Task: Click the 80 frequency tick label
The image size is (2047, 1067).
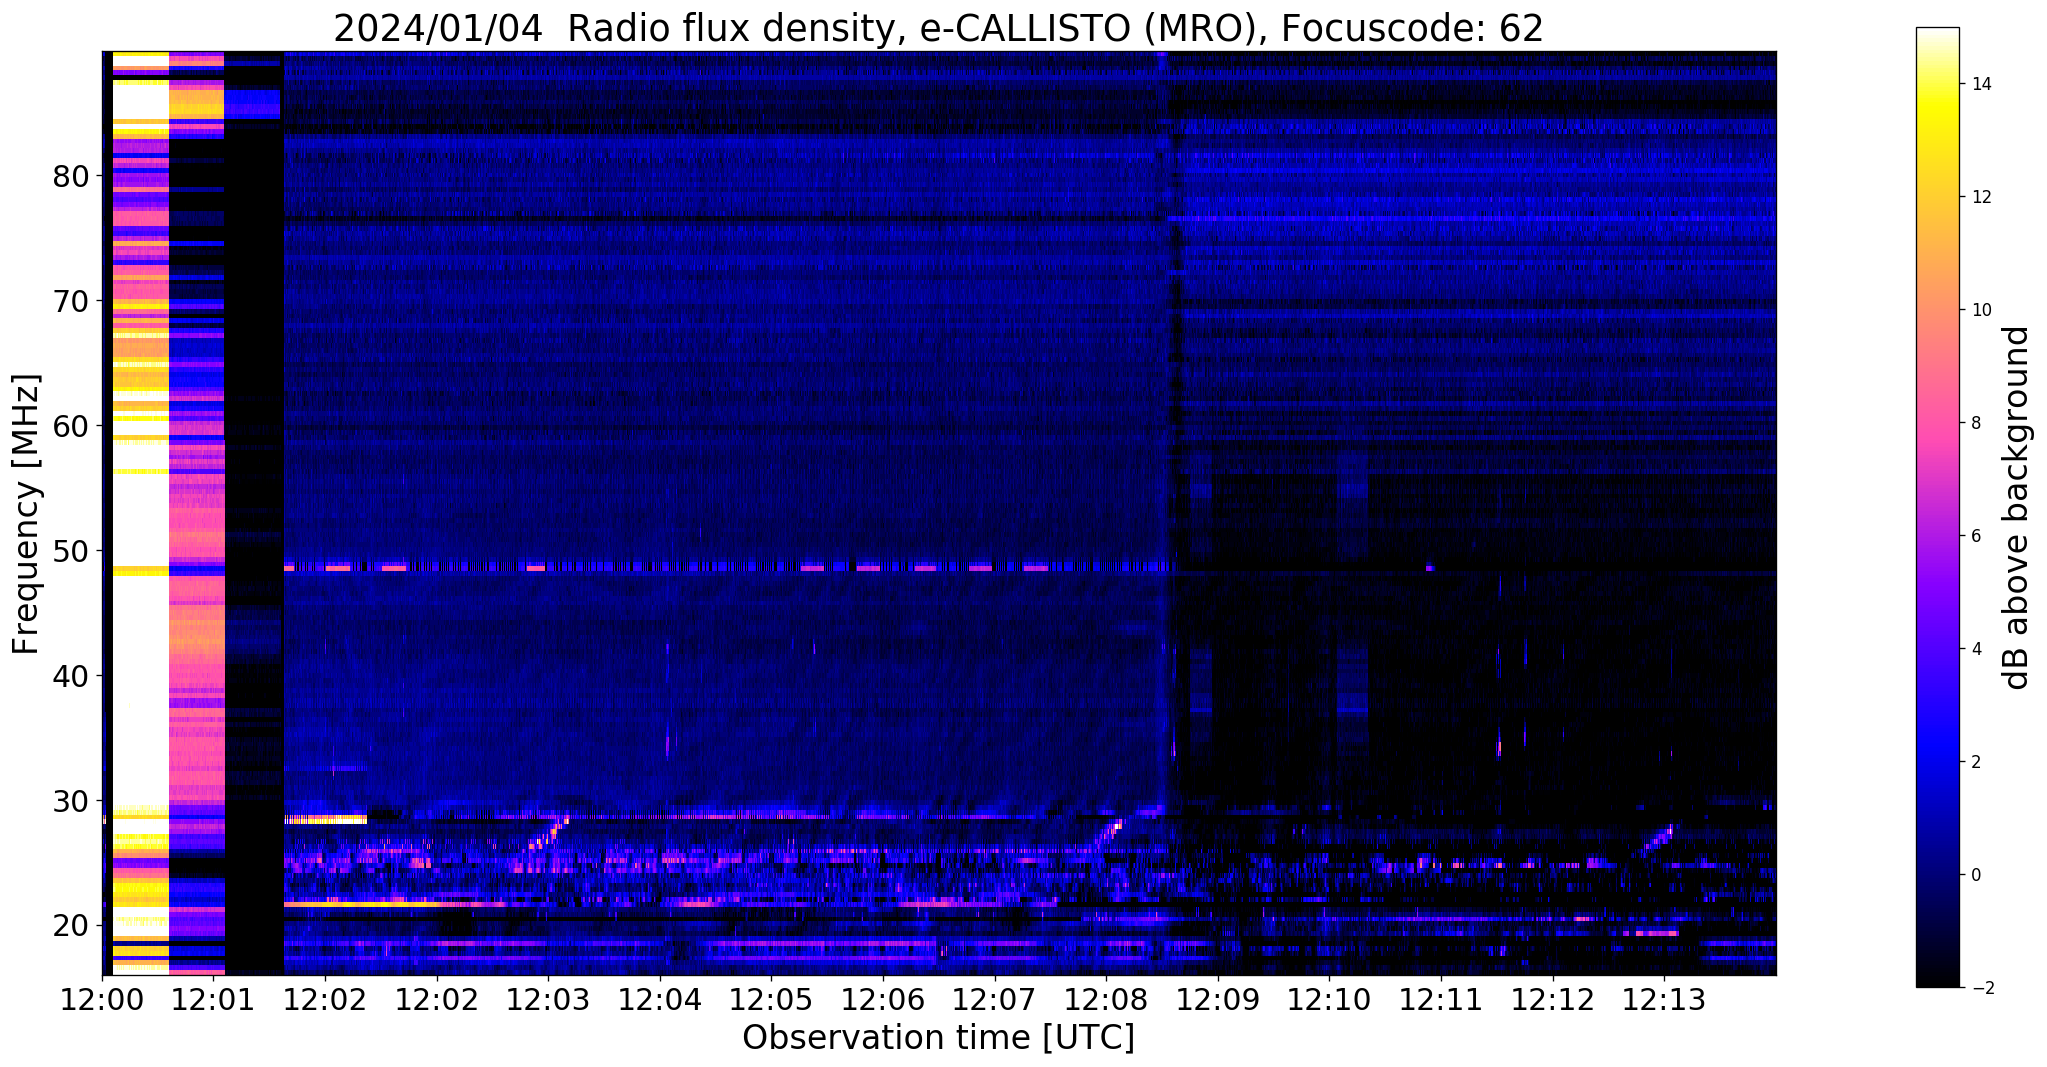Action: 72,176
